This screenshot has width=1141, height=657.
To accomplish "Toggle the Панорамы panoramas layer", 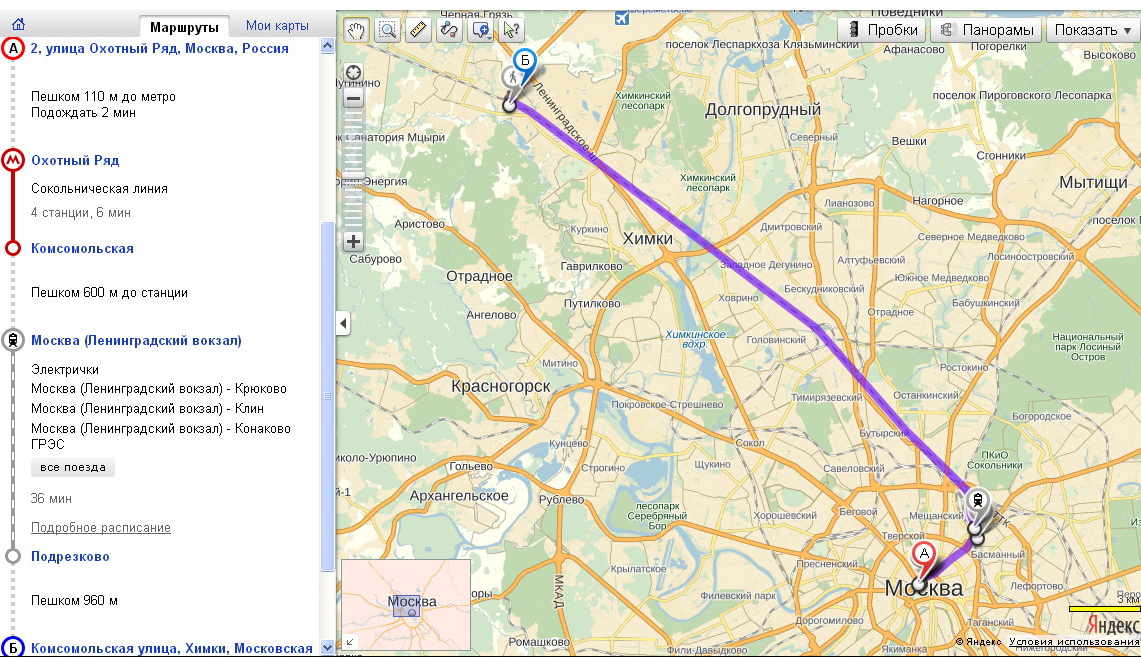I will pos(986,30).
